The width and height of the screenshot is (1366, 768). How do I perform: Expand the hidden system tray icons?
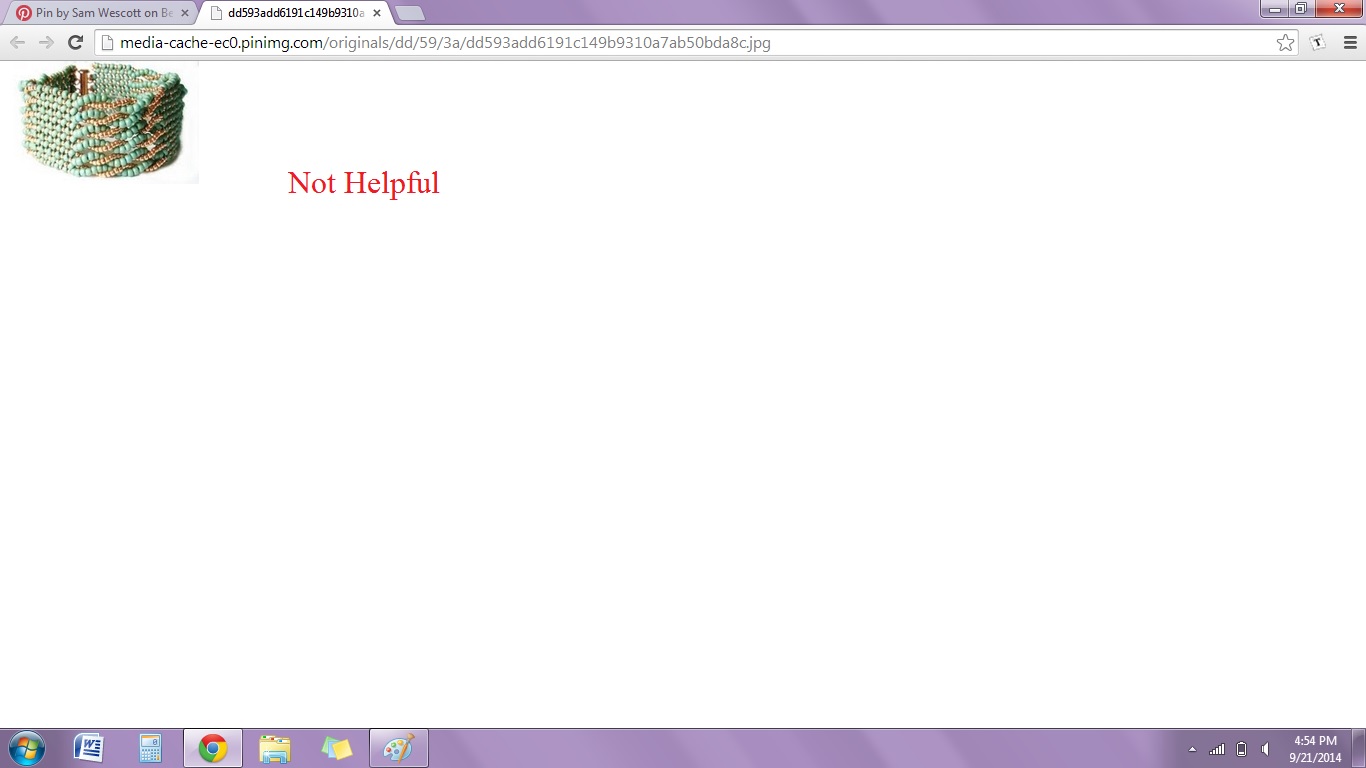pos(1192,749)
